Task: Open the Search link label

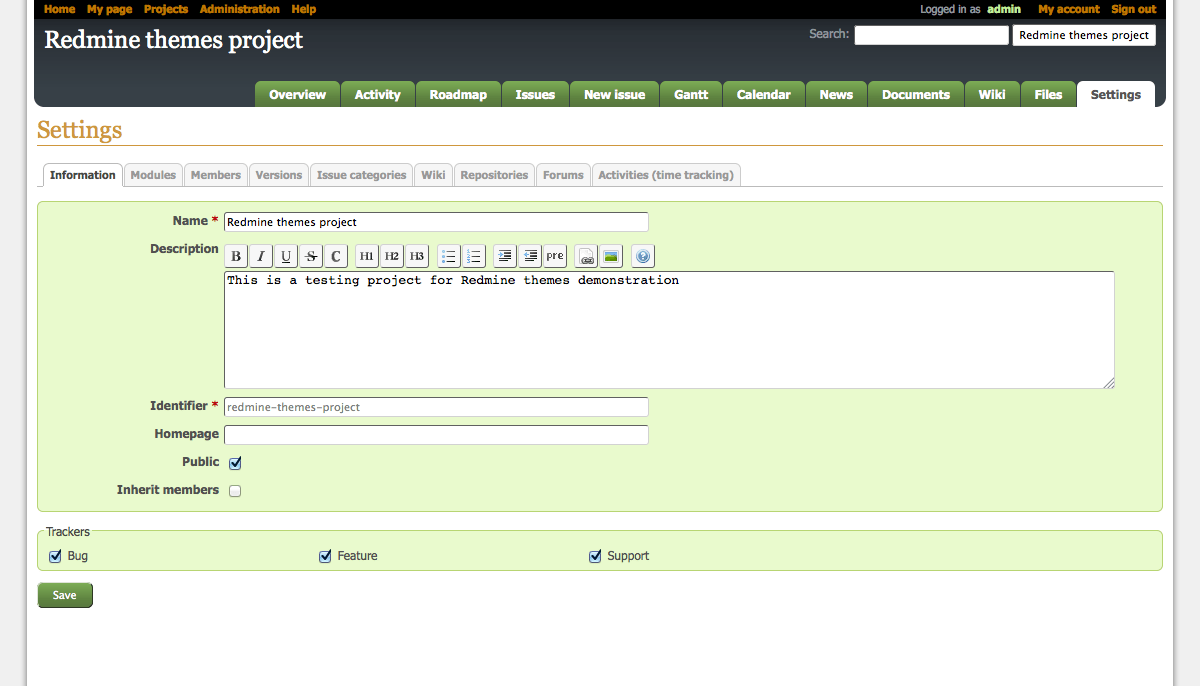Action: pyautogui.click(x=828, y=34)
